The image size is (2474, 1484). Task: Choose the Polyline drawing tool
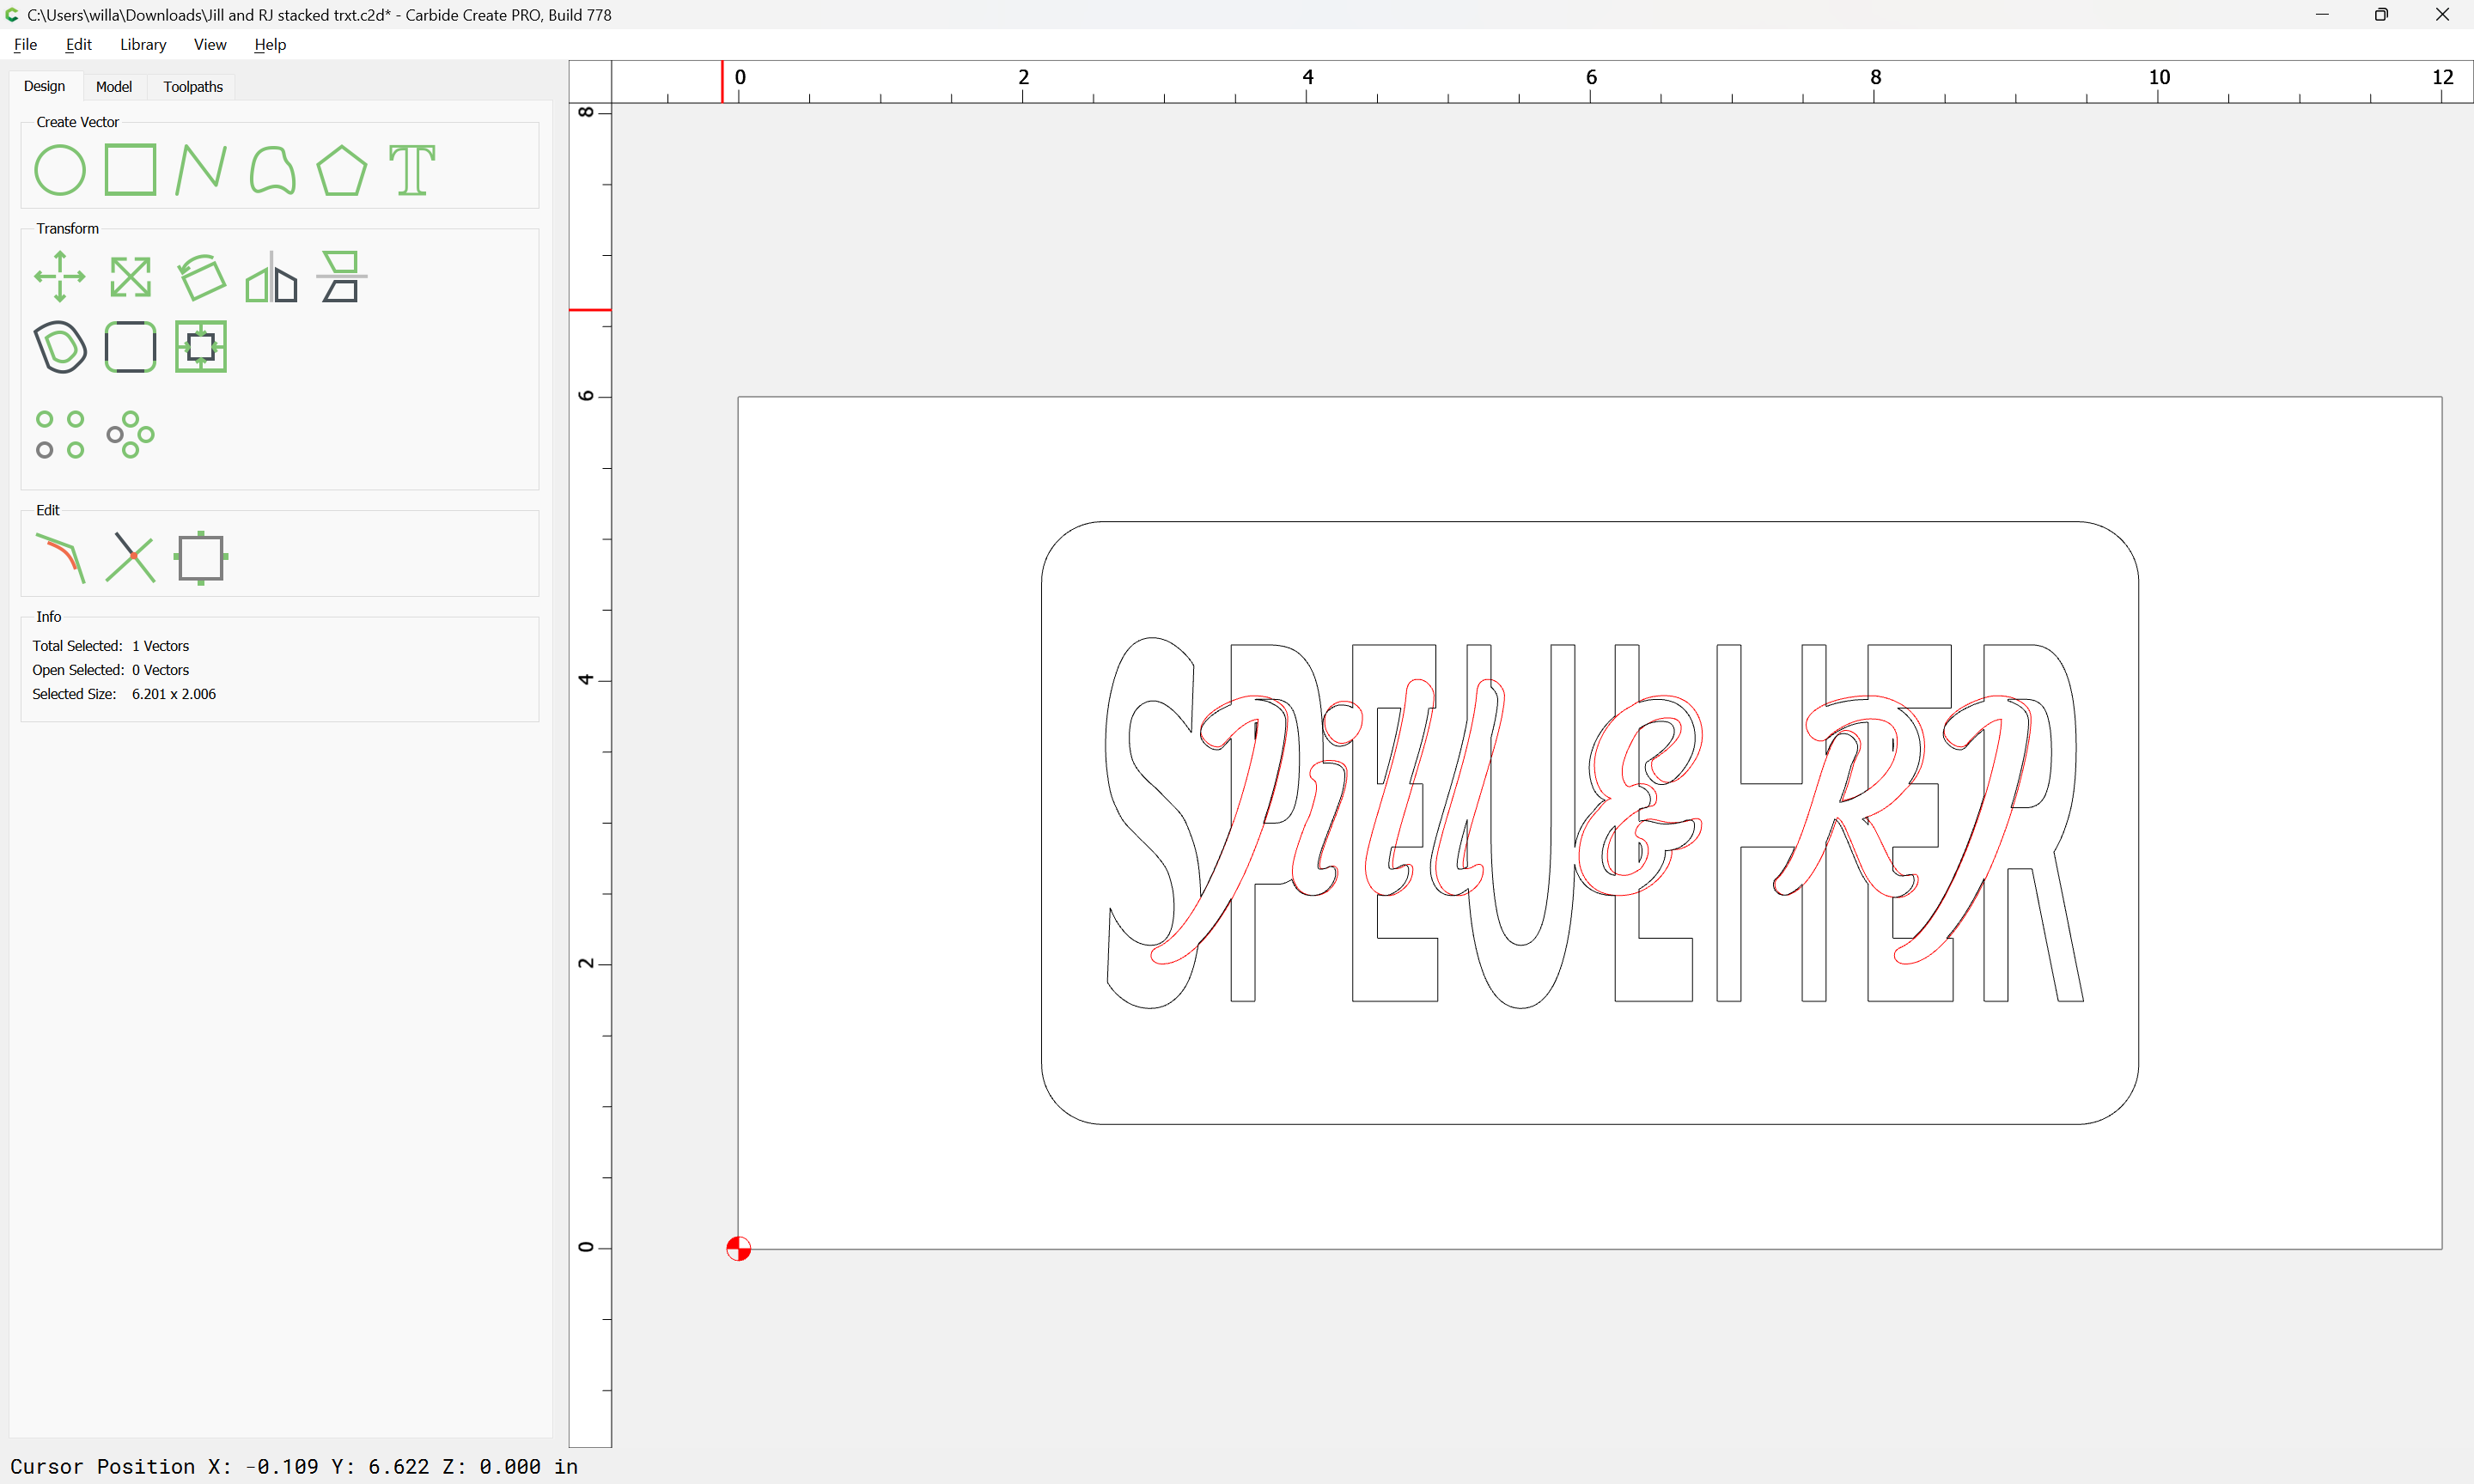pos(200,170)
